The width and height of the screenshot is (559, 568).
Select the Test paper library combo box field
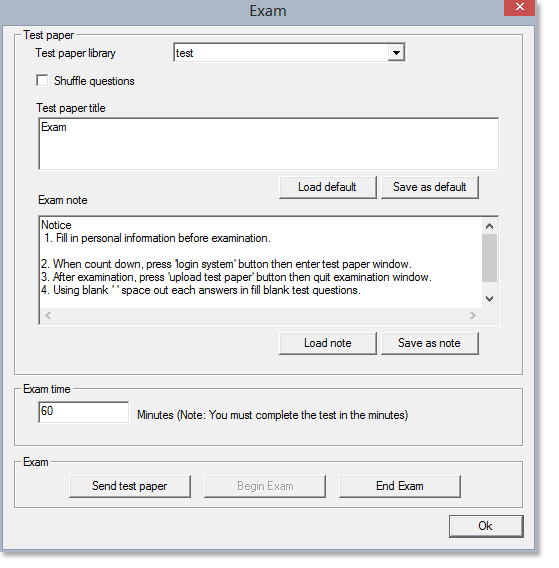coord(289,53)
